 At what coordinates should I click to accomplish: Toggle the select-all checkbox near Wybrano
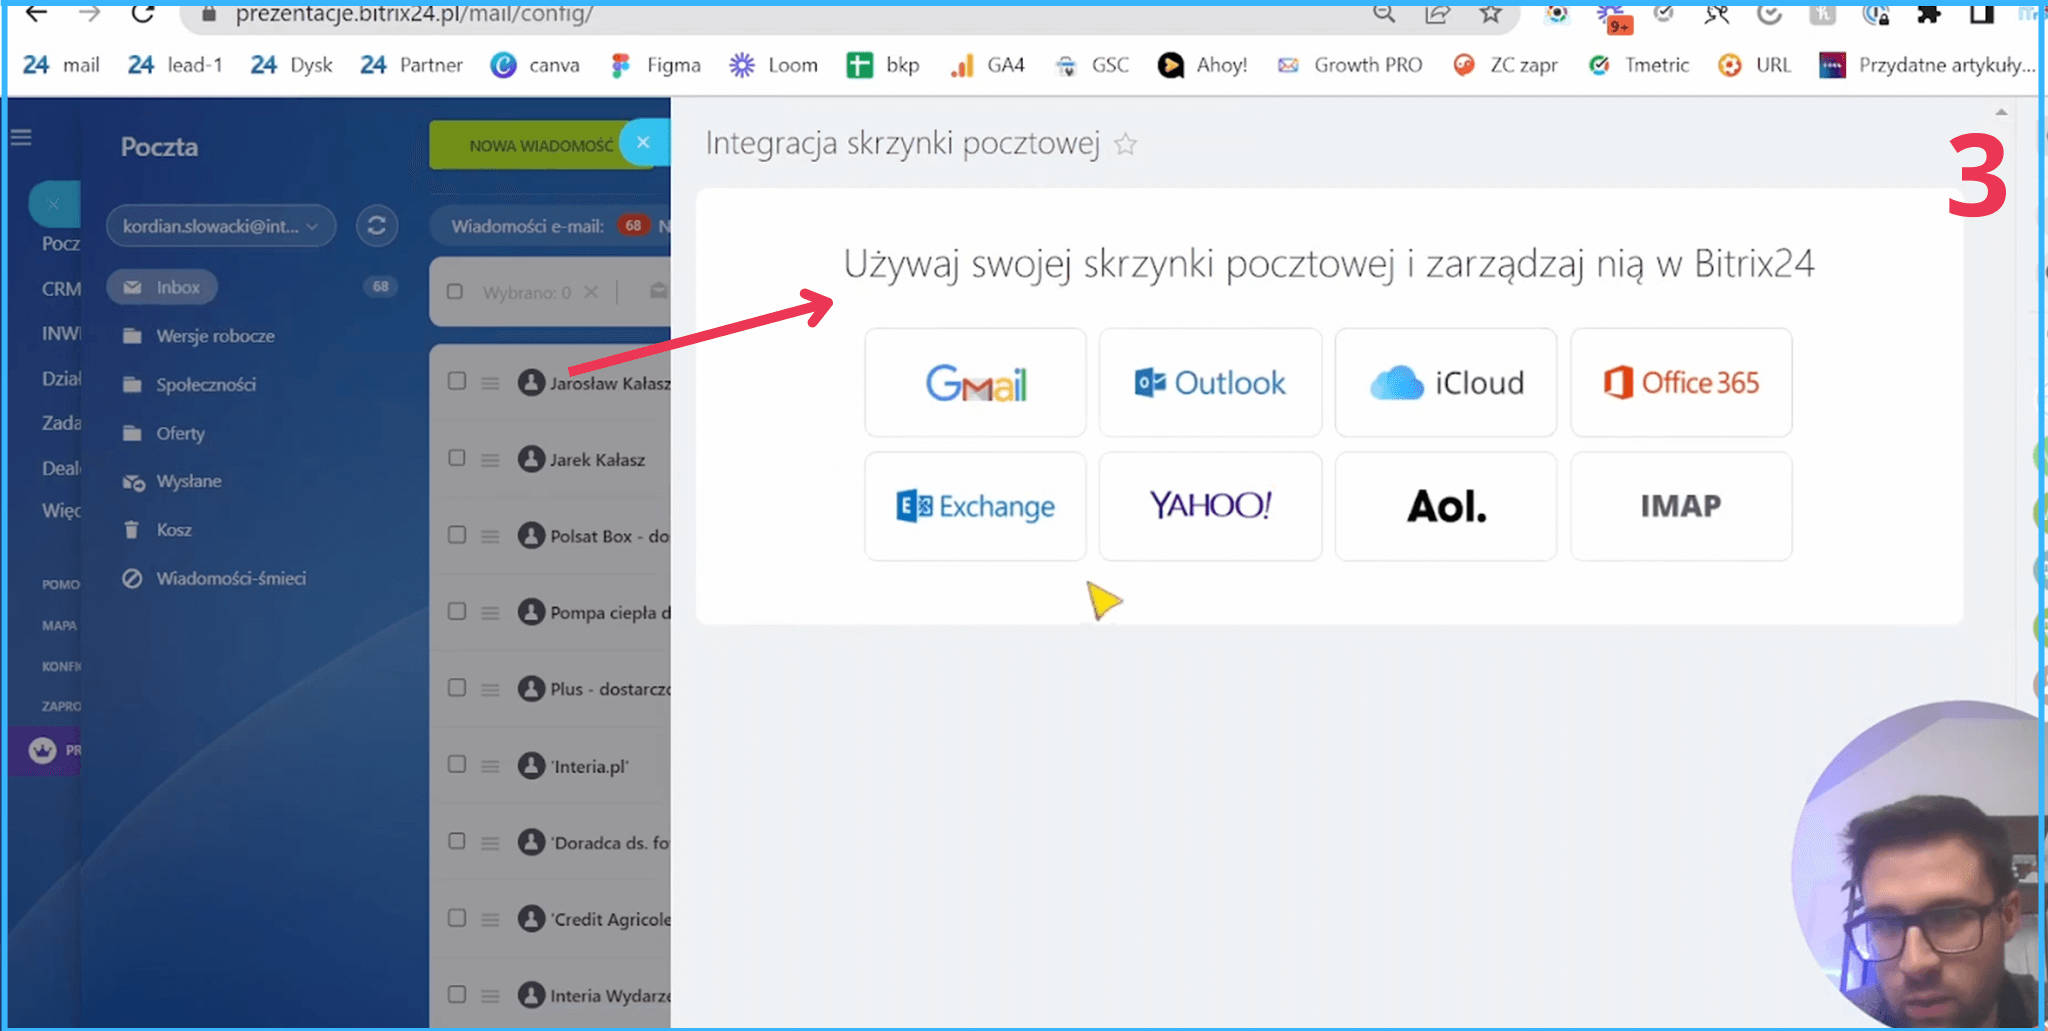(x=455, y=292)
